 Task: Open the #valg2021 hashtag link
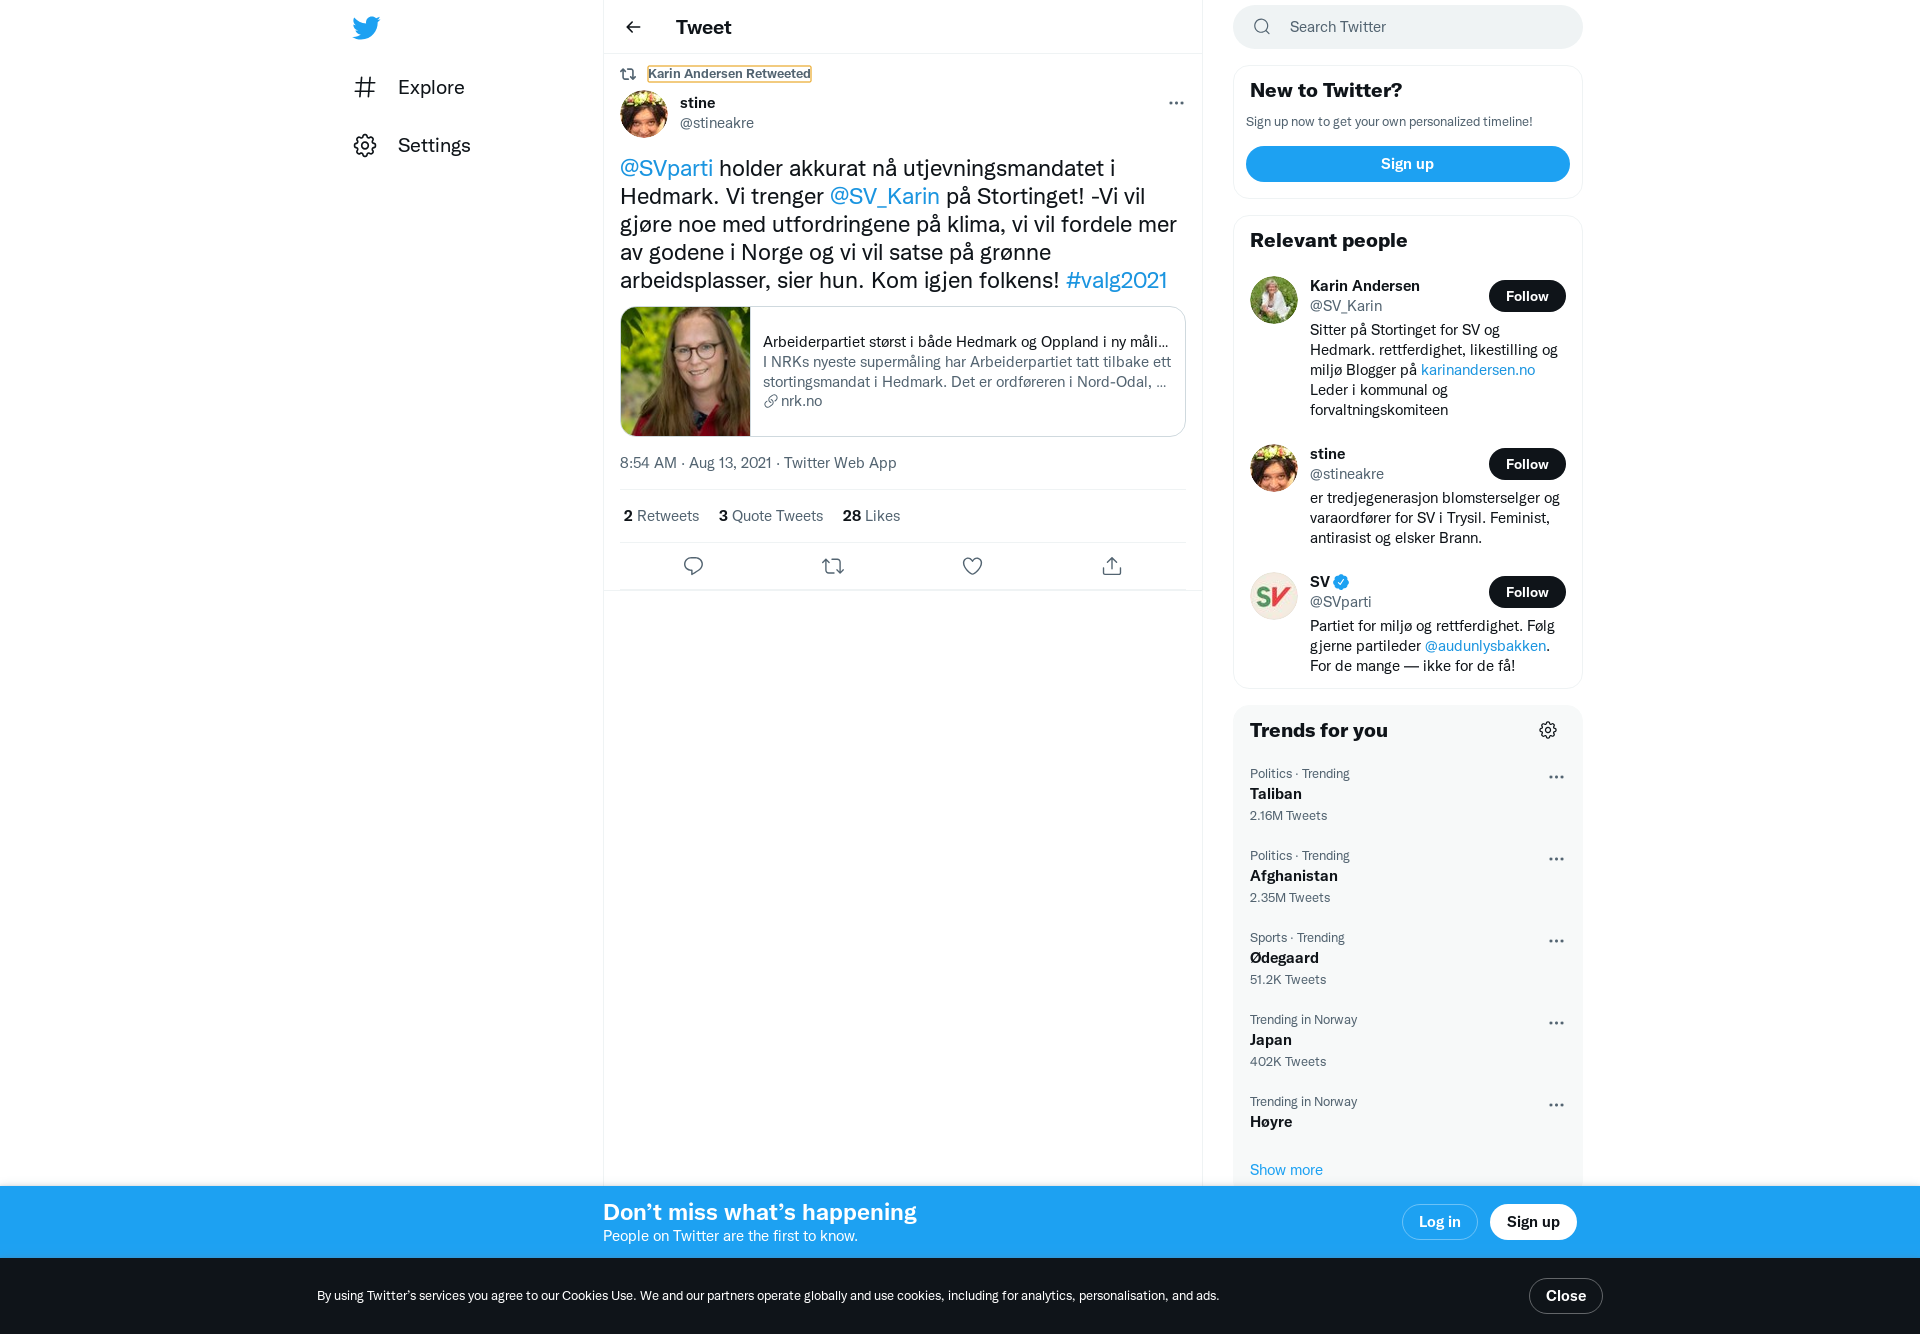pos(1116,280)
